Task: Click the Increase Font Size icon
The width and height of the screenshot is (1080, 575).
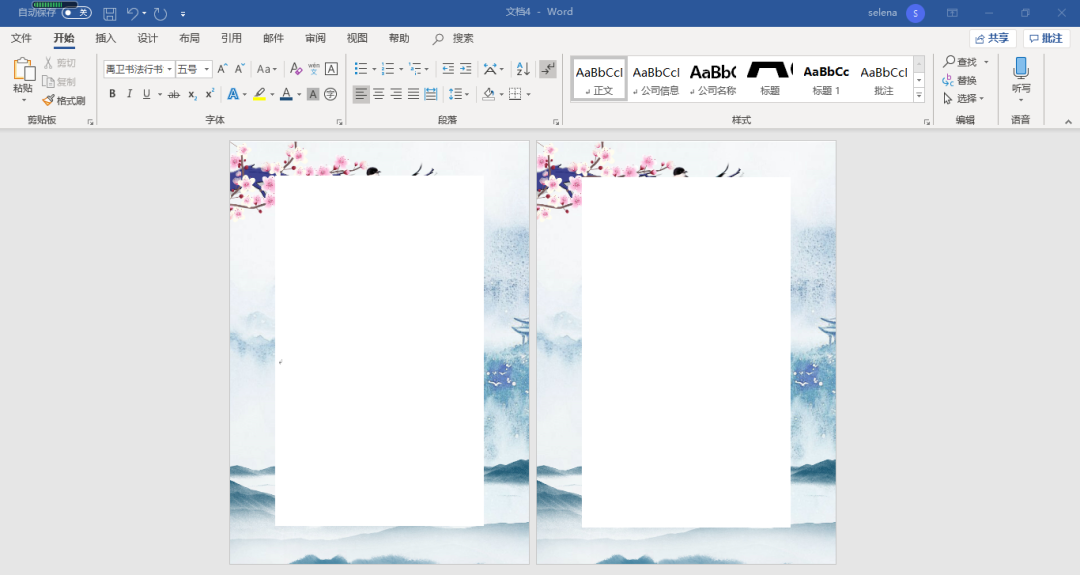Action: 222,69
